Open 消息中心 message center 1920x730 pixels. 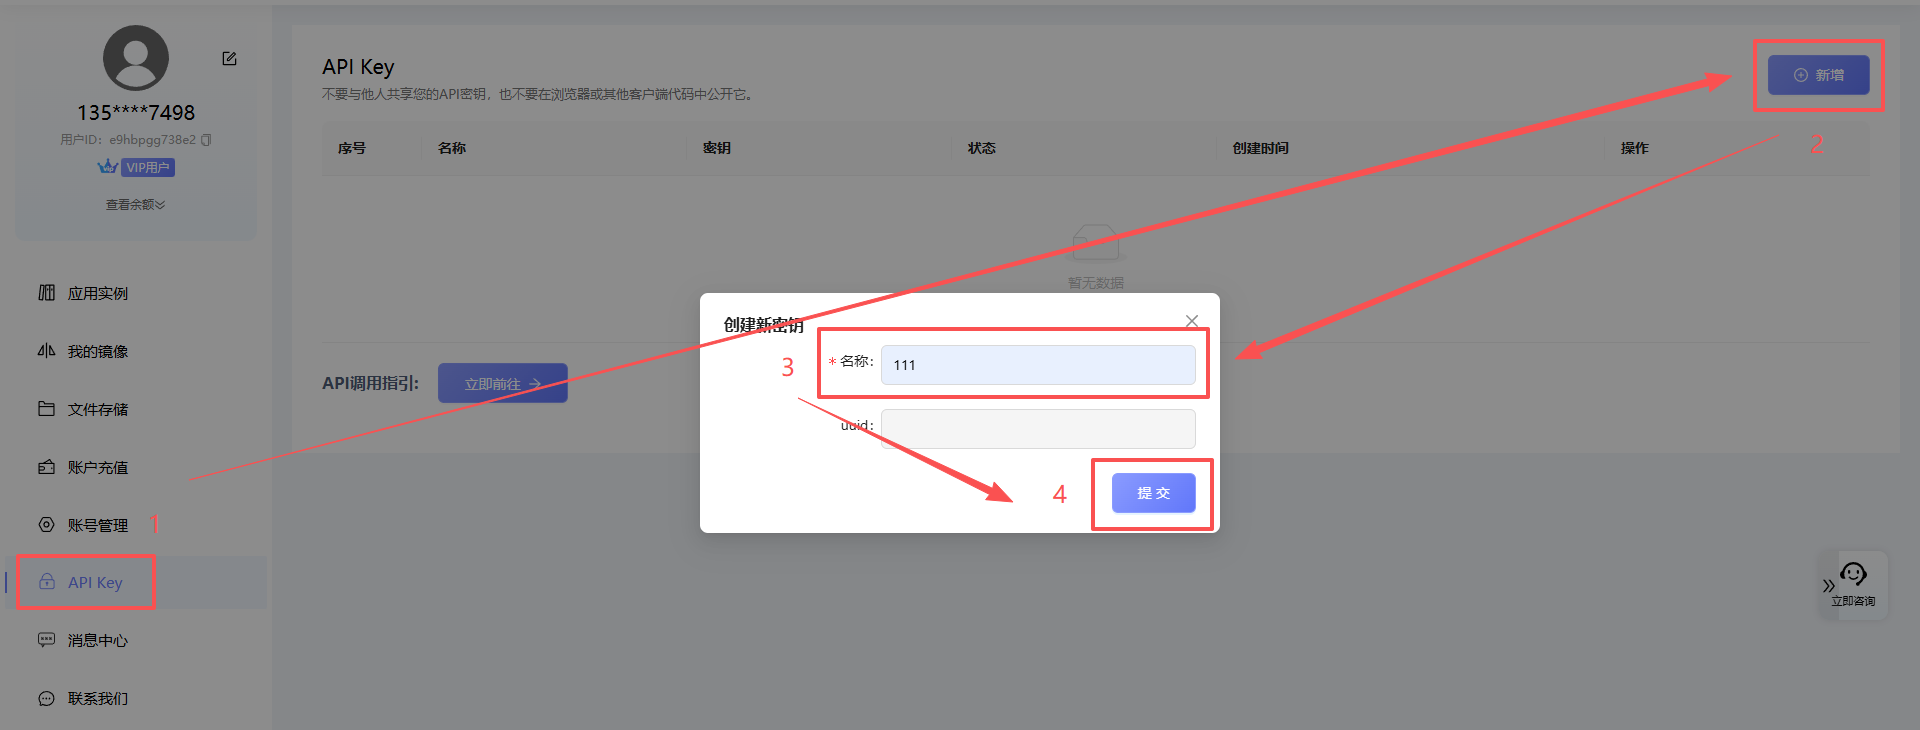click(x=97, y=640)
